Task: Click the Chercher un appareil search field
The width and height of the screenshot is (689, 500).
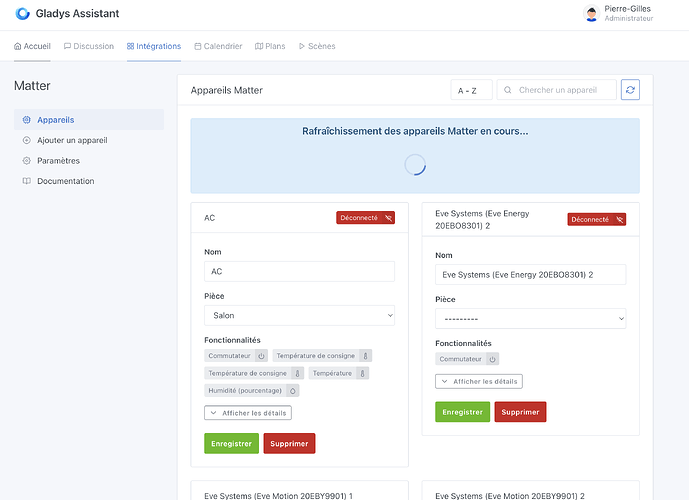Action: click(x=556, y=90)
